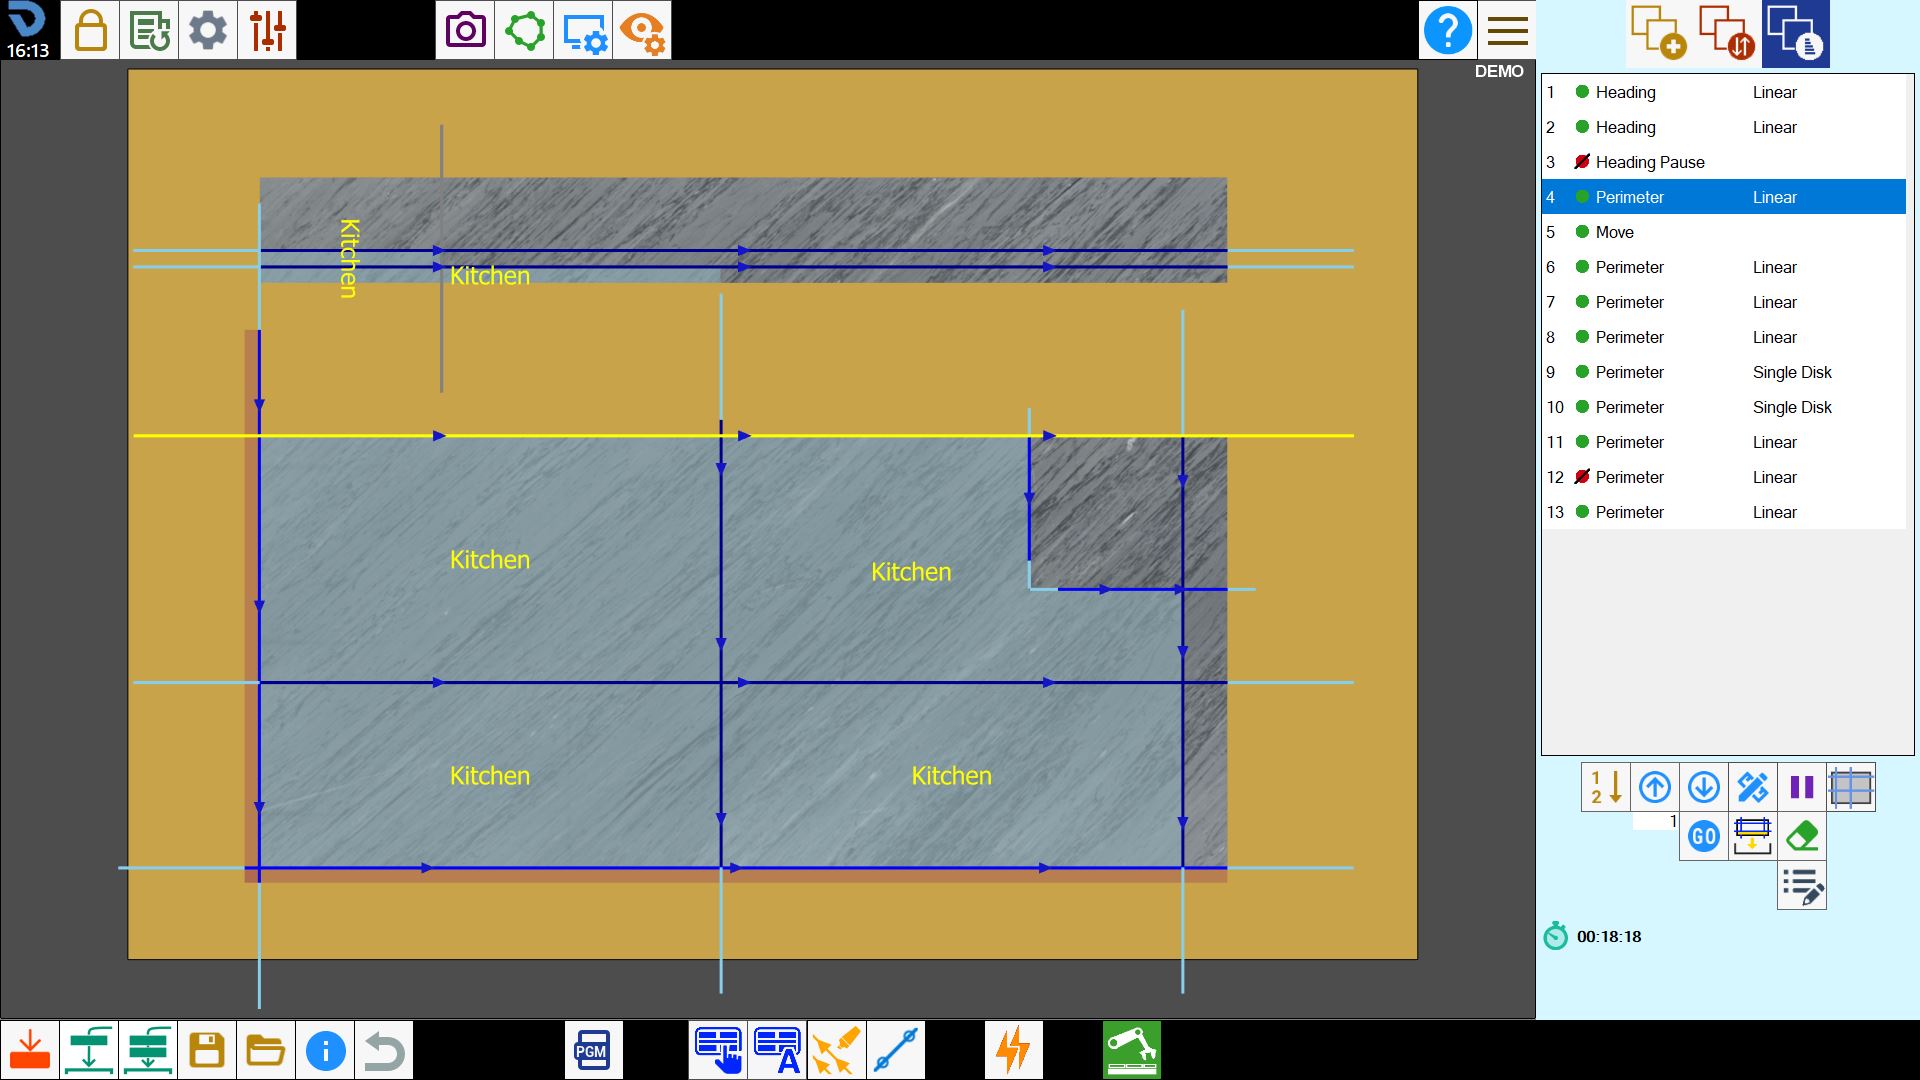The image size is (1920, 1080).
Task: Select row 6 Perimeter Linear
Action: (x=1724, y=267)
